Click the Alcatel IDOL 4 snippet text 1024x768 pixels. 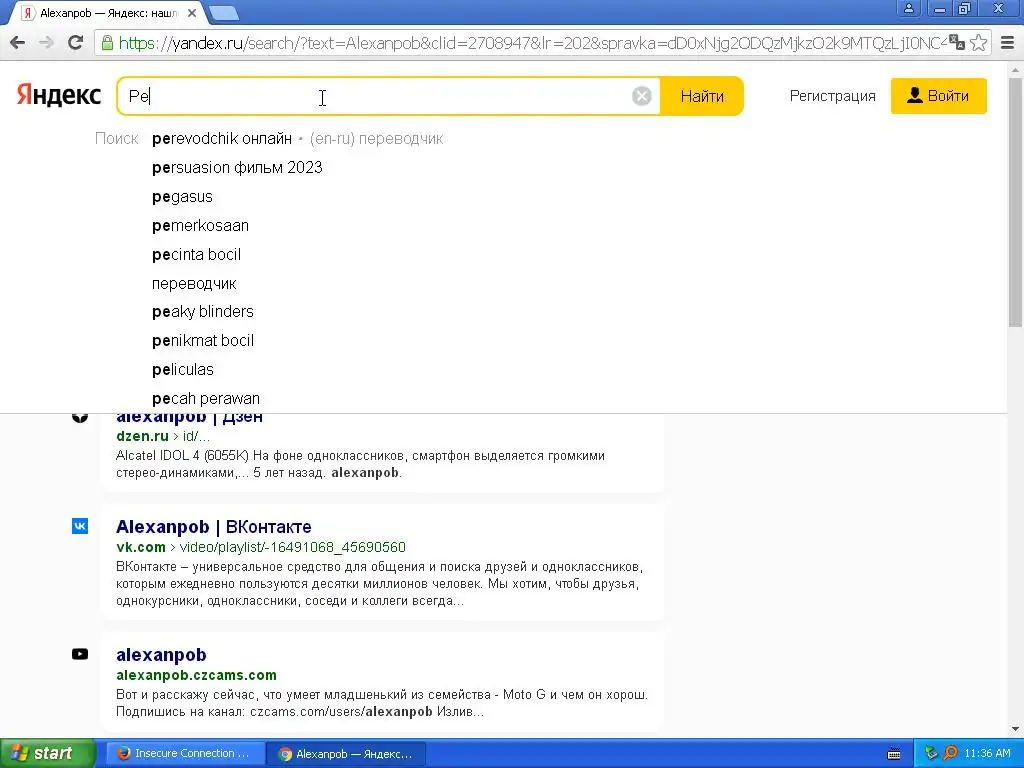tap(360, 464)
